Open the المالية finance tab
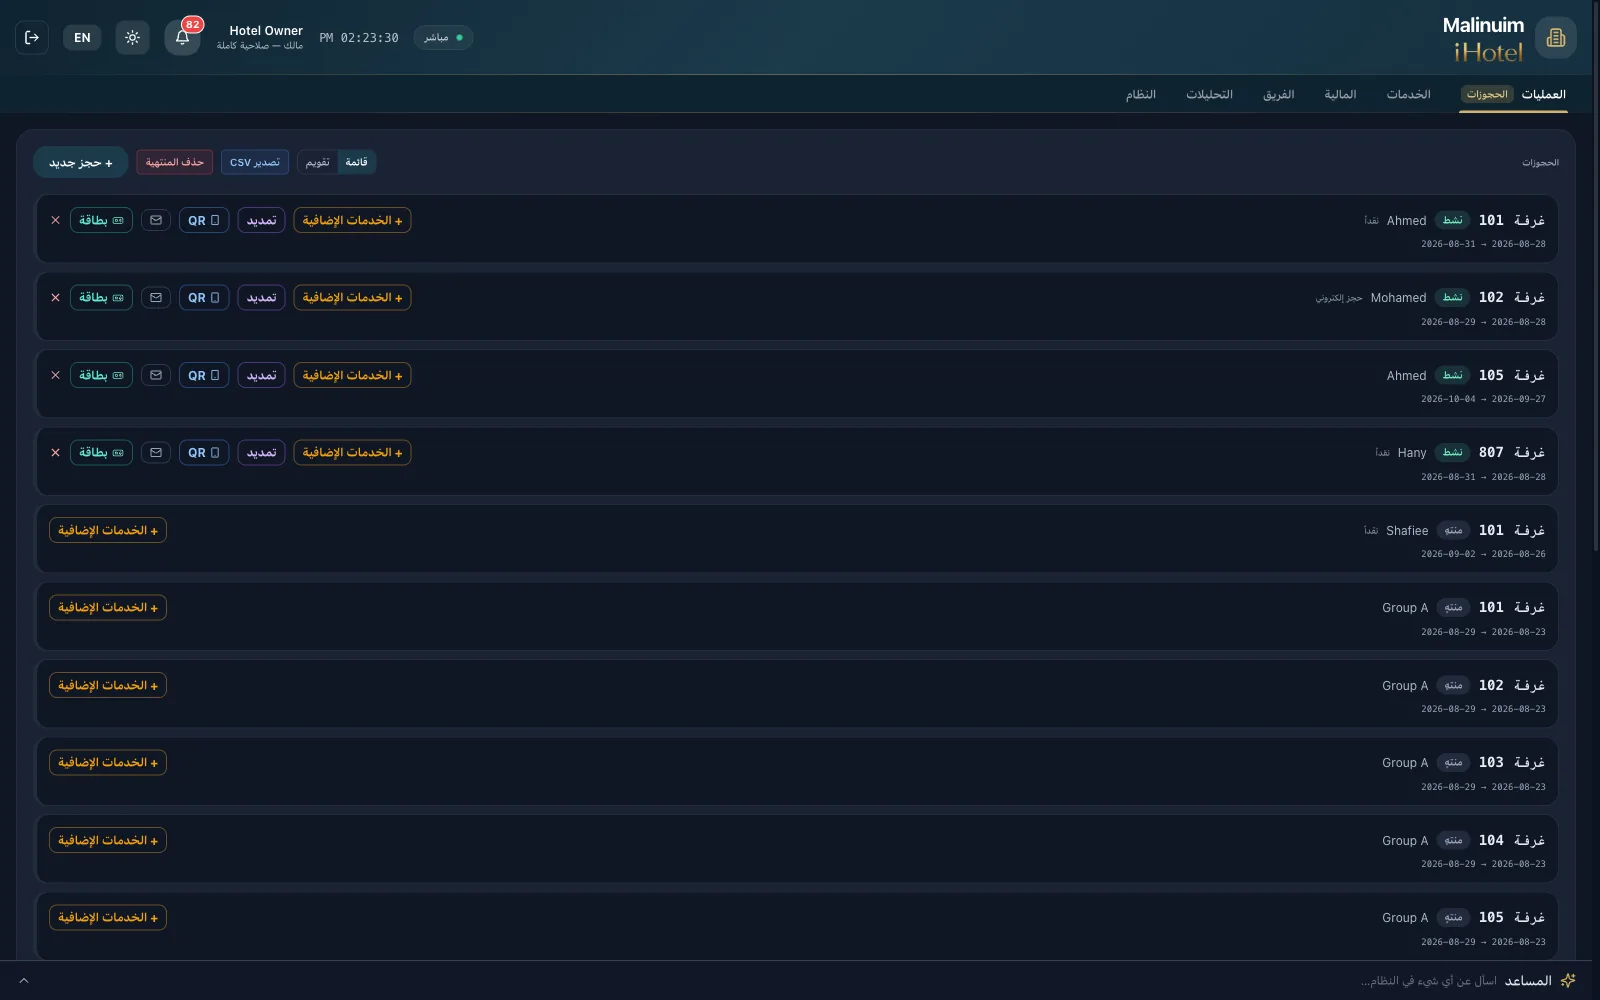Viewport: 1600px width, 1000px height. click(x=1340, y=94)
